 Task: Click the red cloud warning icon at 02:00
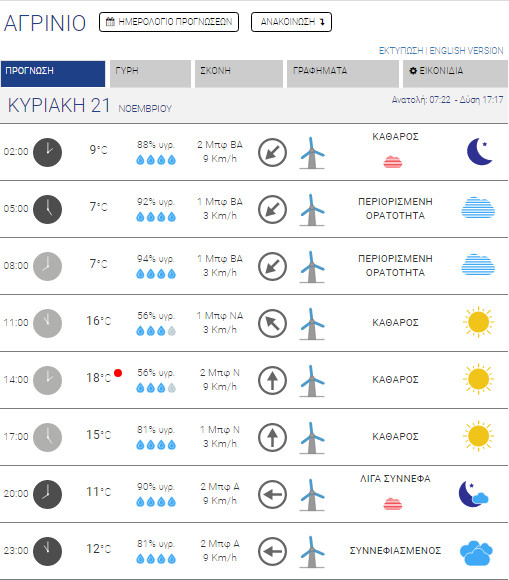[x=392, y=162]
